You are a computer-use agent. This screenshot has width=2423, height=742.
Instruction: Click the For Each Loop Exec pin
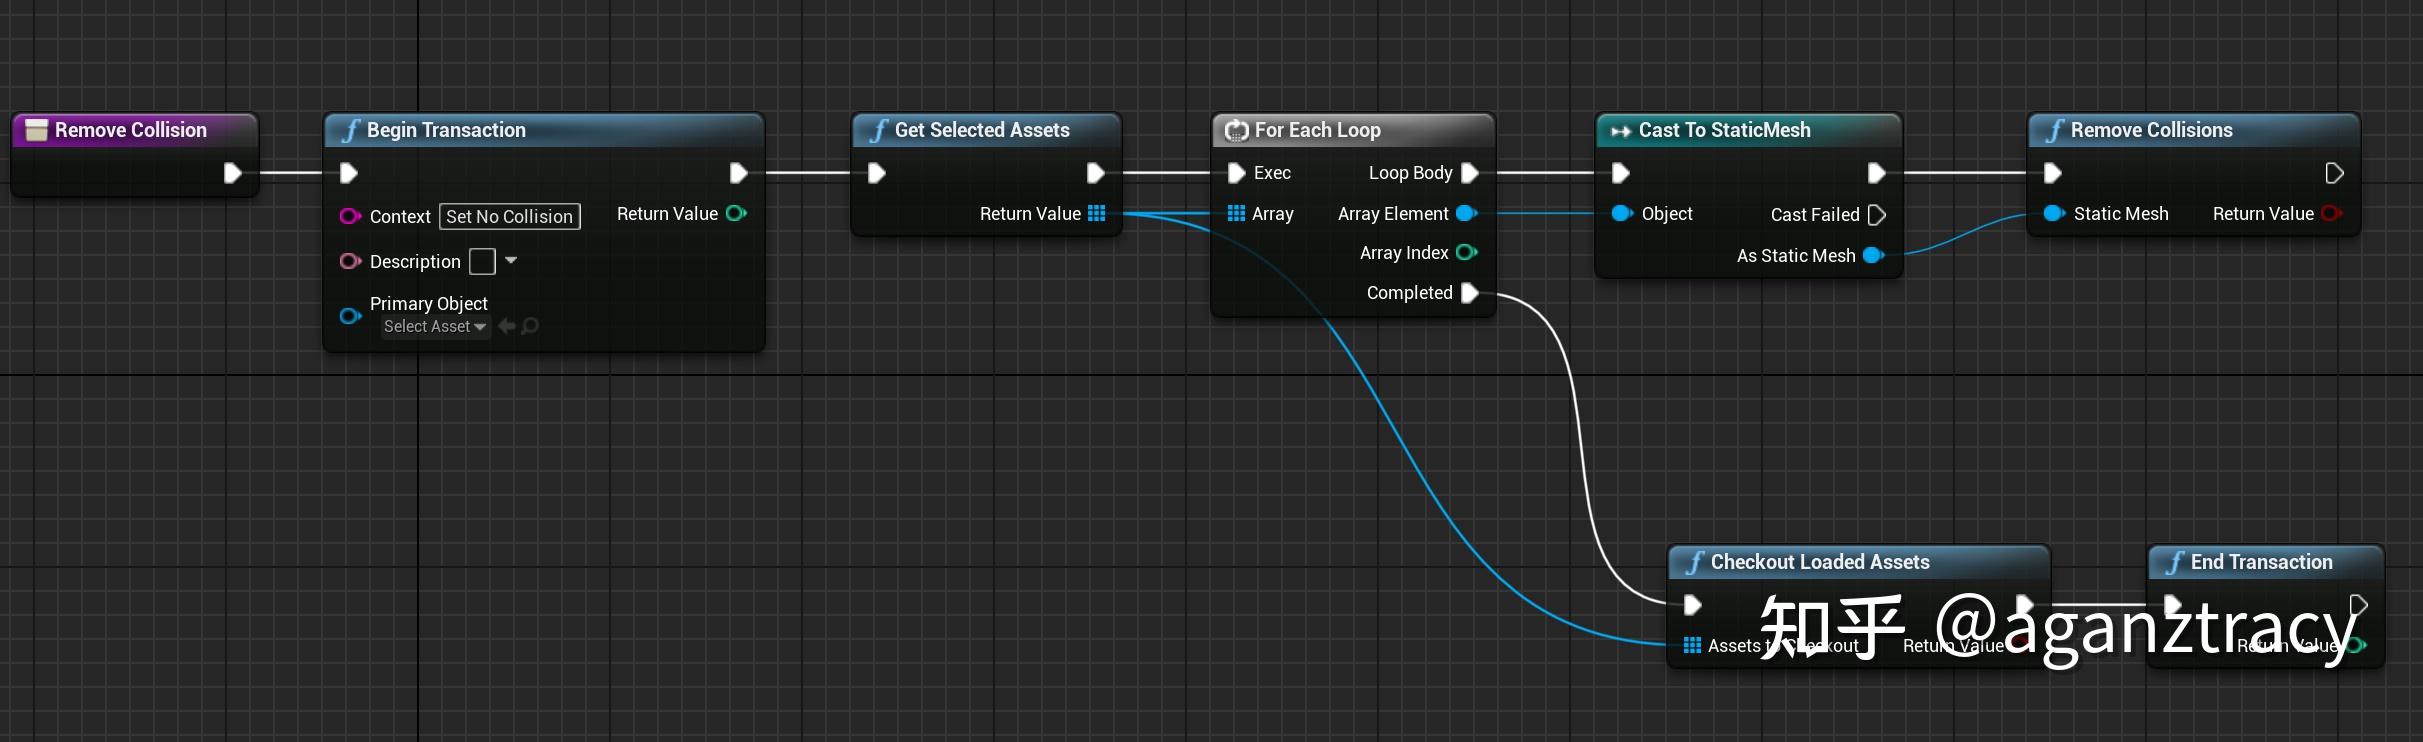point(1236,173)
